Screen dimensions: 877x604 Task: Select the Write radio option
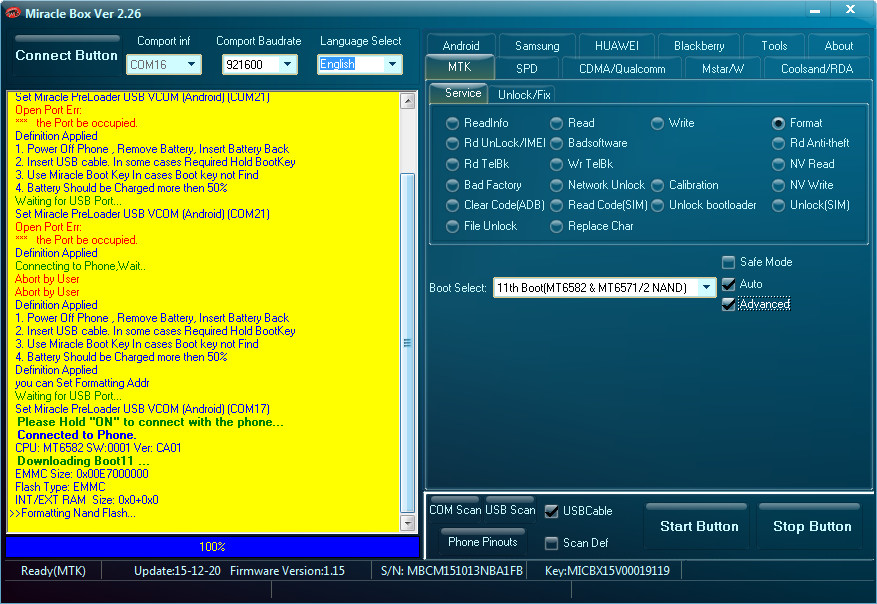pyautogui.click(x=673, y=123)
